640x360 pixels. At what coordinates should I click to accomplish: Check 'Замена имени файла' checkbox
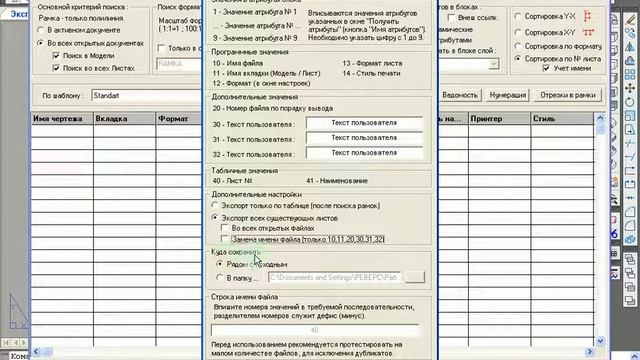(x=224, y=239)
